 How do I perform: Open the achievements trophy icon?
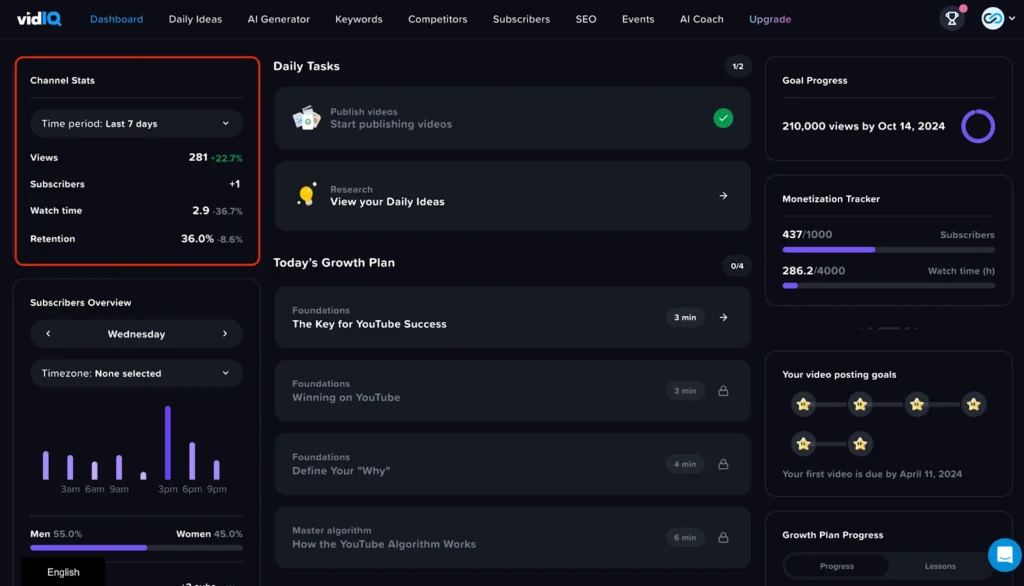(x=951, y=18)
